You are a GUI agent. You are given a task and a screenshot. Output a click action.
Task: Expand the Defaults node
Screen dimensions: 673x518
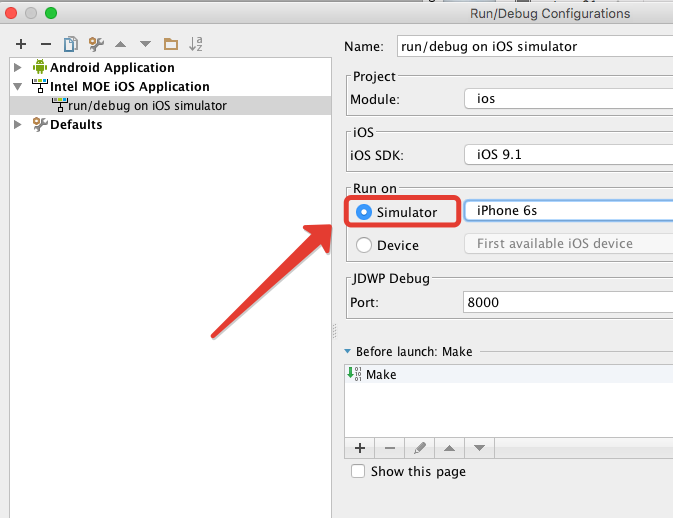[x=18, y=124]
